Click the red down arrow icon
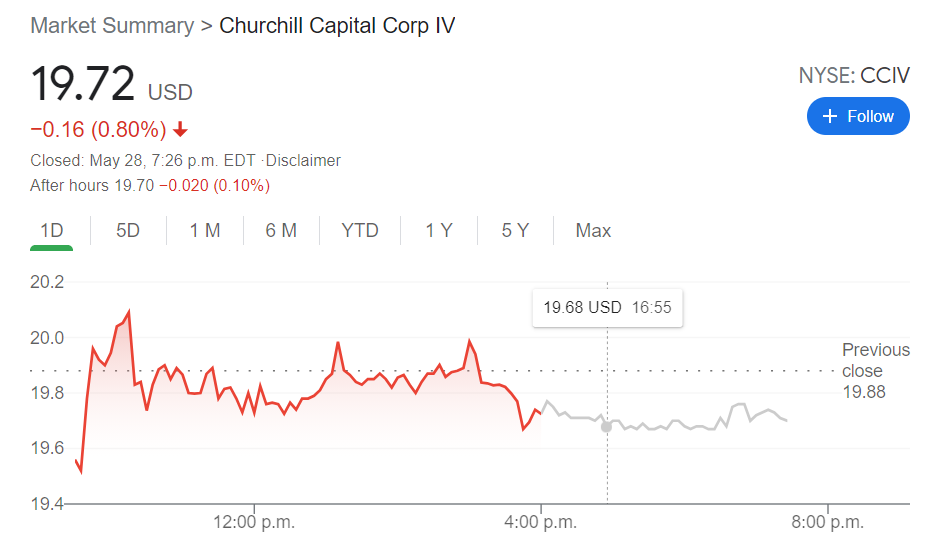This screenshot has height=553, width=939. (x=180, y=129)
